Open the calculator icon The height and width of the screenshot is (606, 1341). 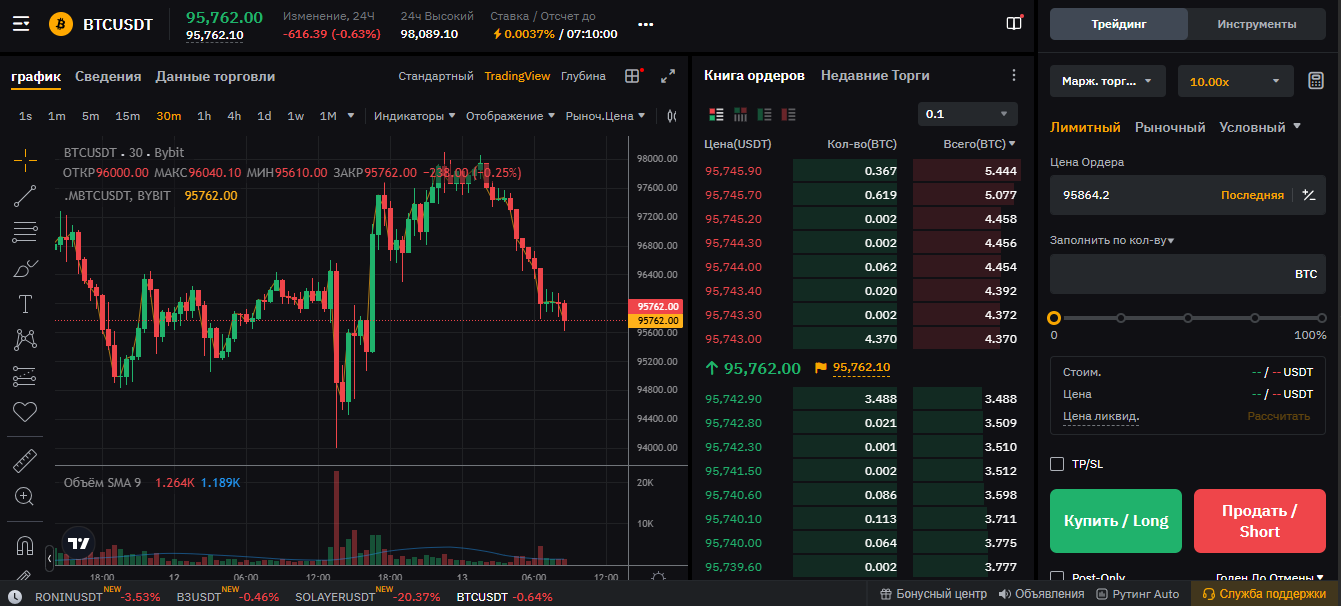tap(1316, 81)
